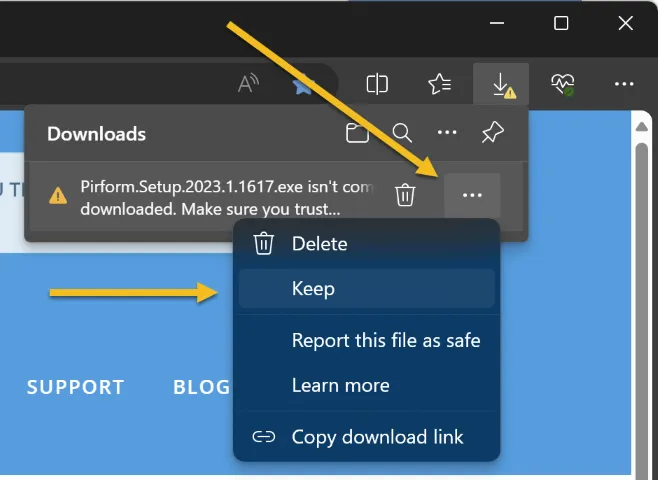Search downloads with magnifier icon
The image size is (658, 480).
(x=402, y=133)
